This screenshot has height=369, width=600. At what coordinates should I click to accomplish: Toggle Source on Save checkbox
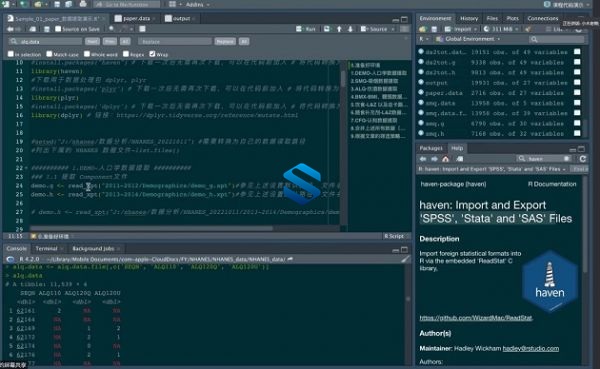58,29
